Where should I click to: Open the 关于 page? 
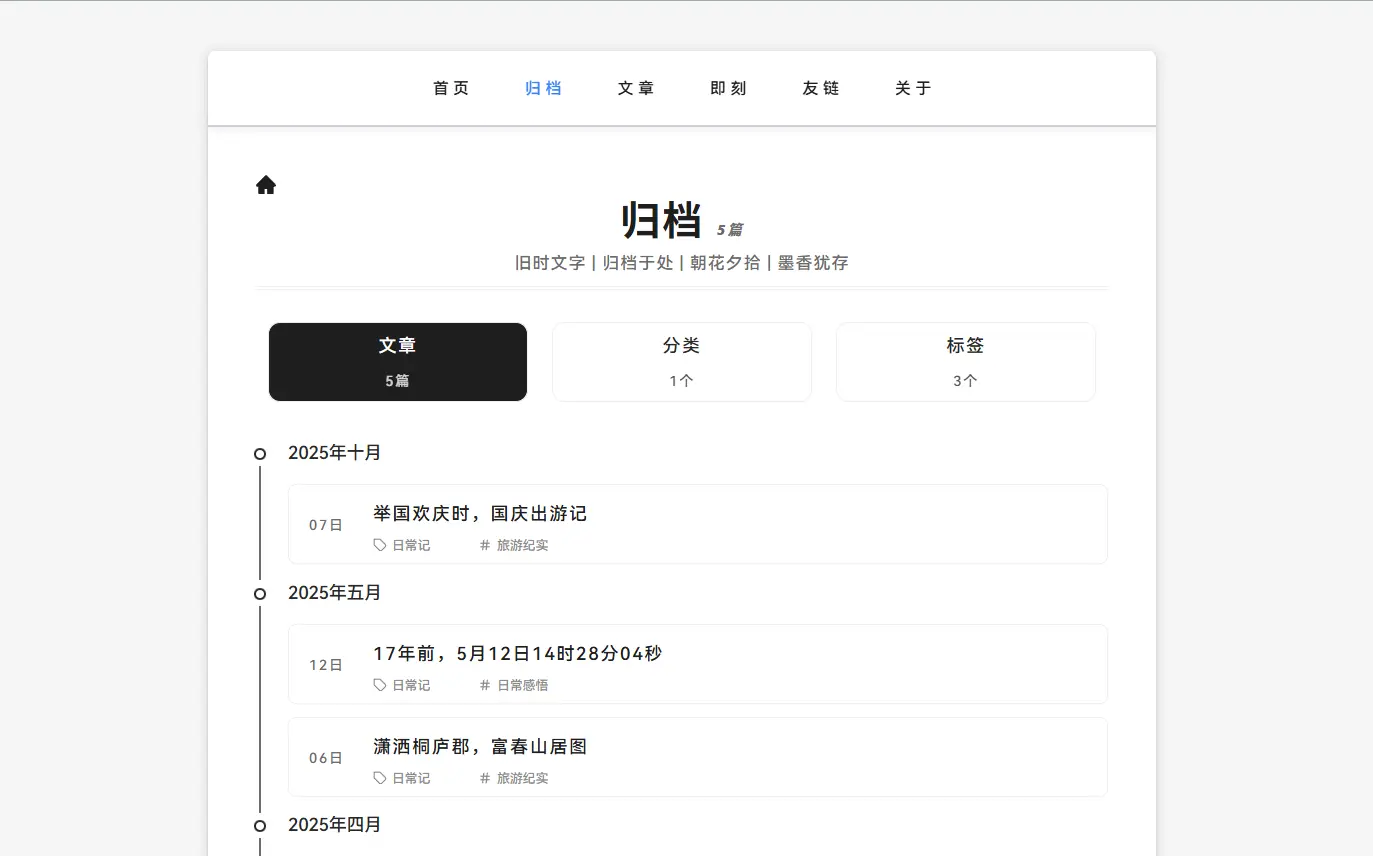pos(913,88)
